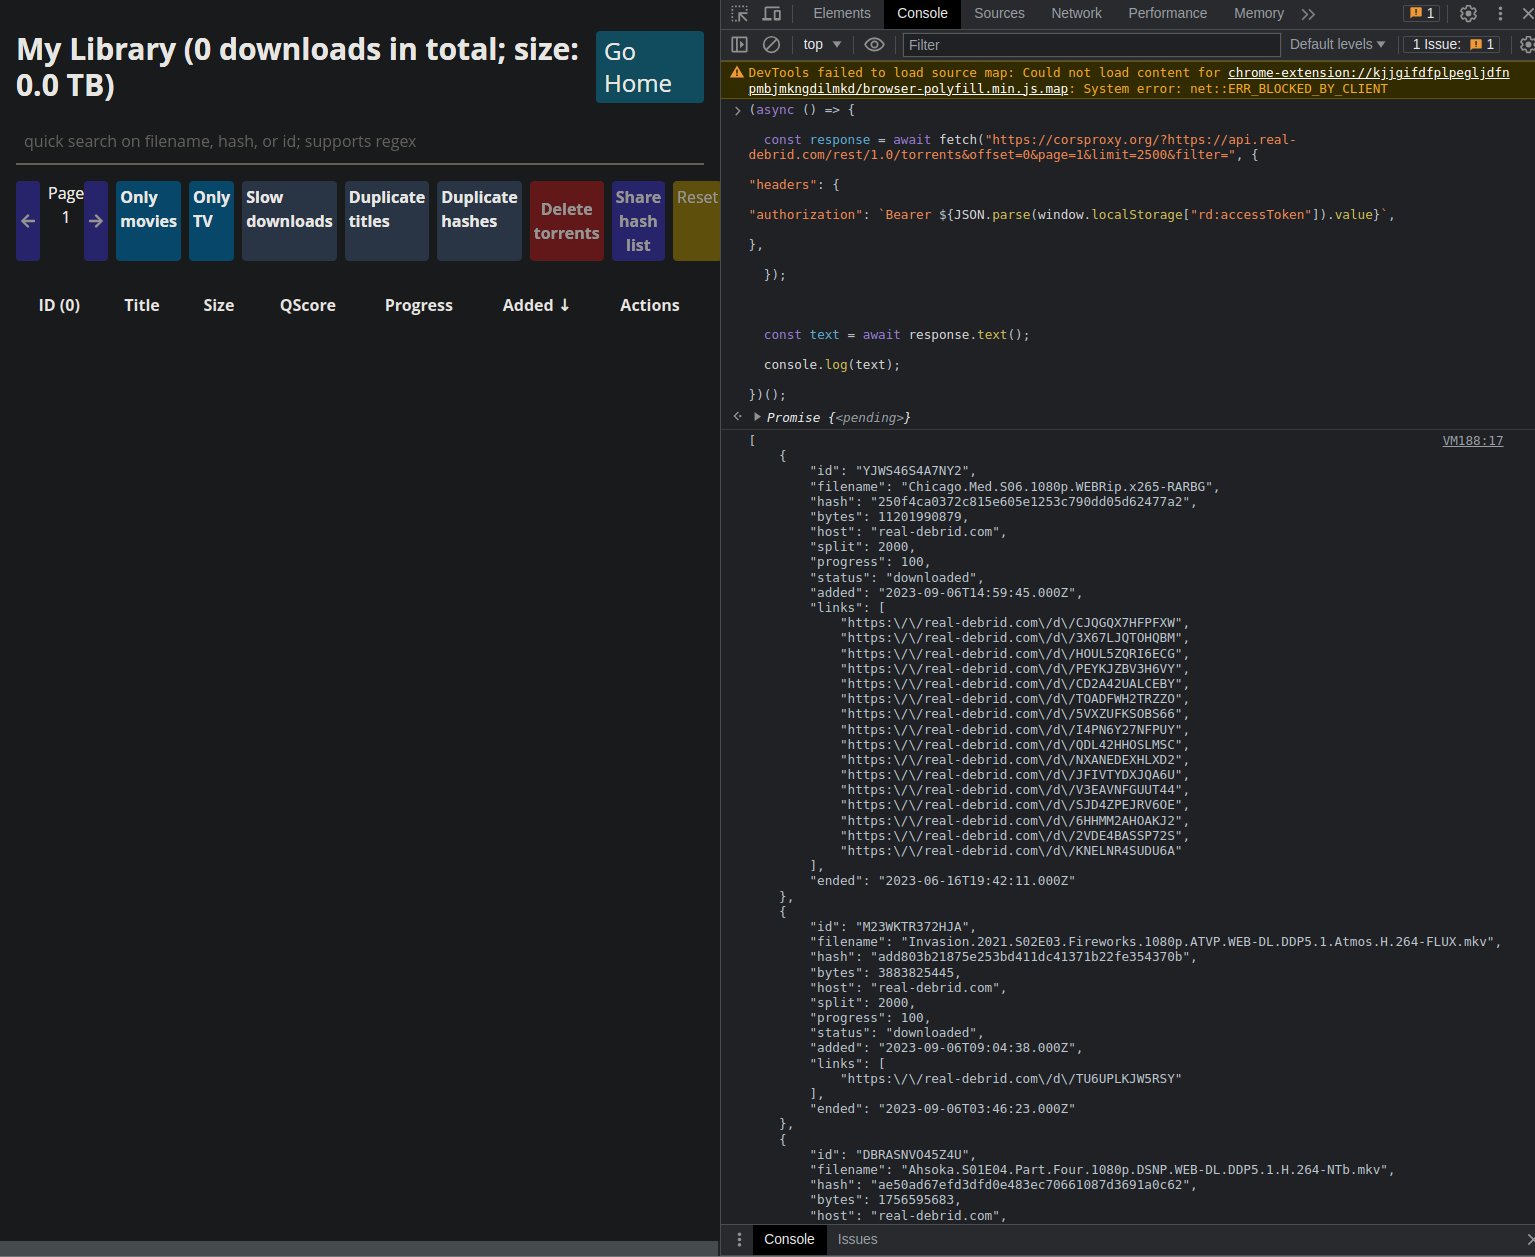Go to the previous library page
Screen dimensions: 1535x1257
click(x=27, y=221)
